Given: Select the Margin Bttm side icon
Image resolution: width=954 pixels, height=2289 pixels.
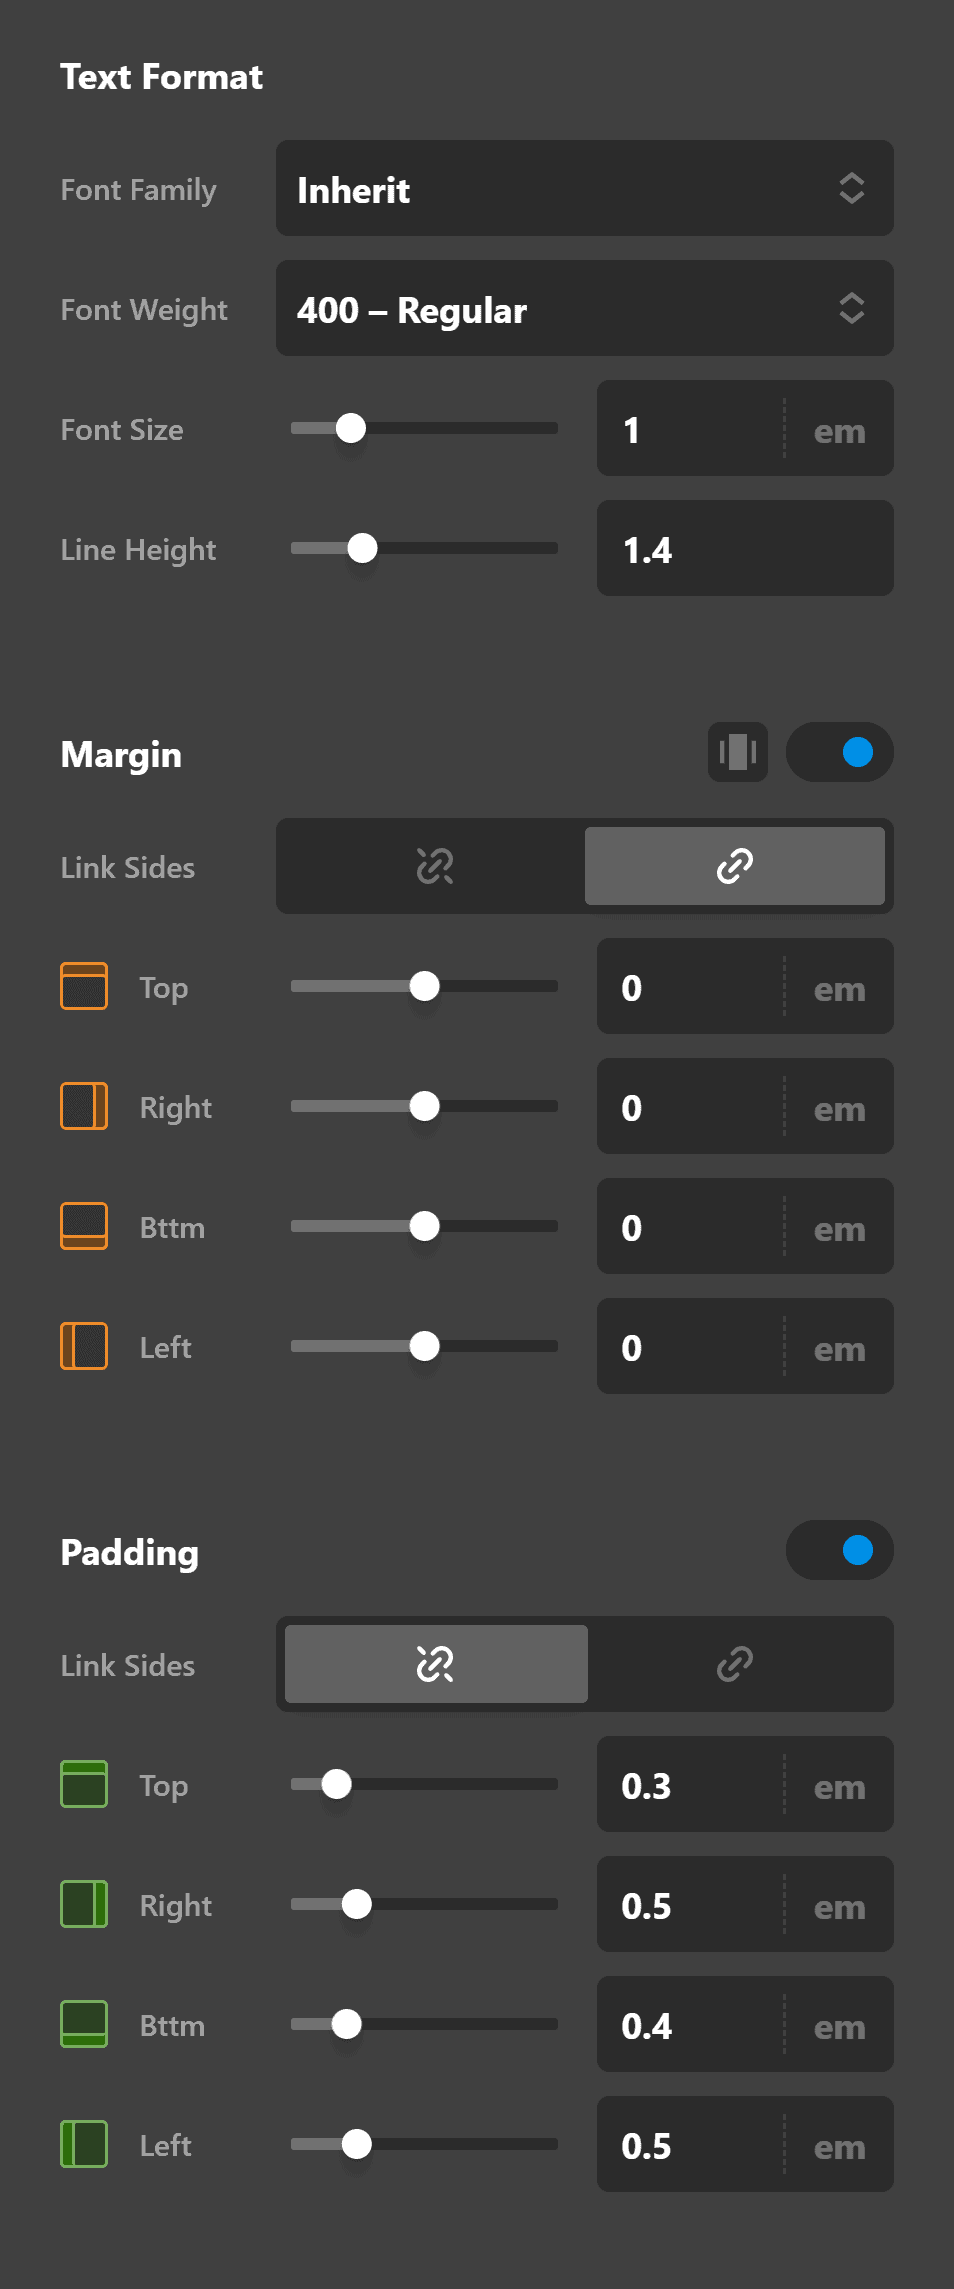Looking at the screenshot, I should [84, 1226].
